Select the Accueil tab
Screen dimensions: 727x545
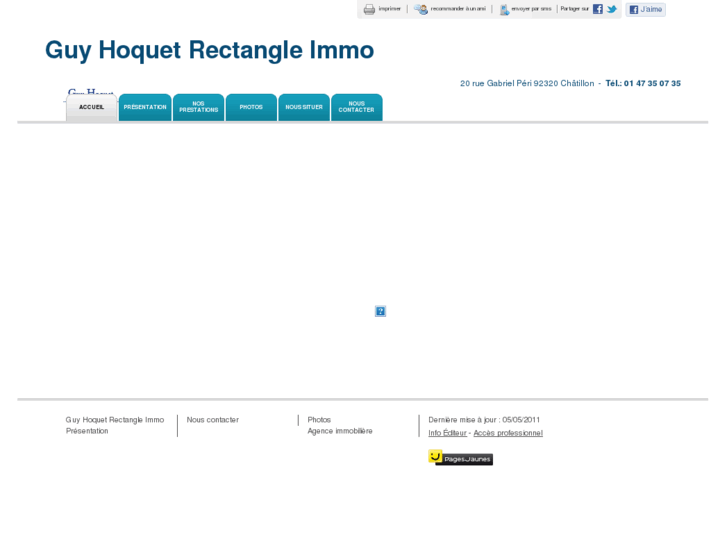click(x=91, y=108)
